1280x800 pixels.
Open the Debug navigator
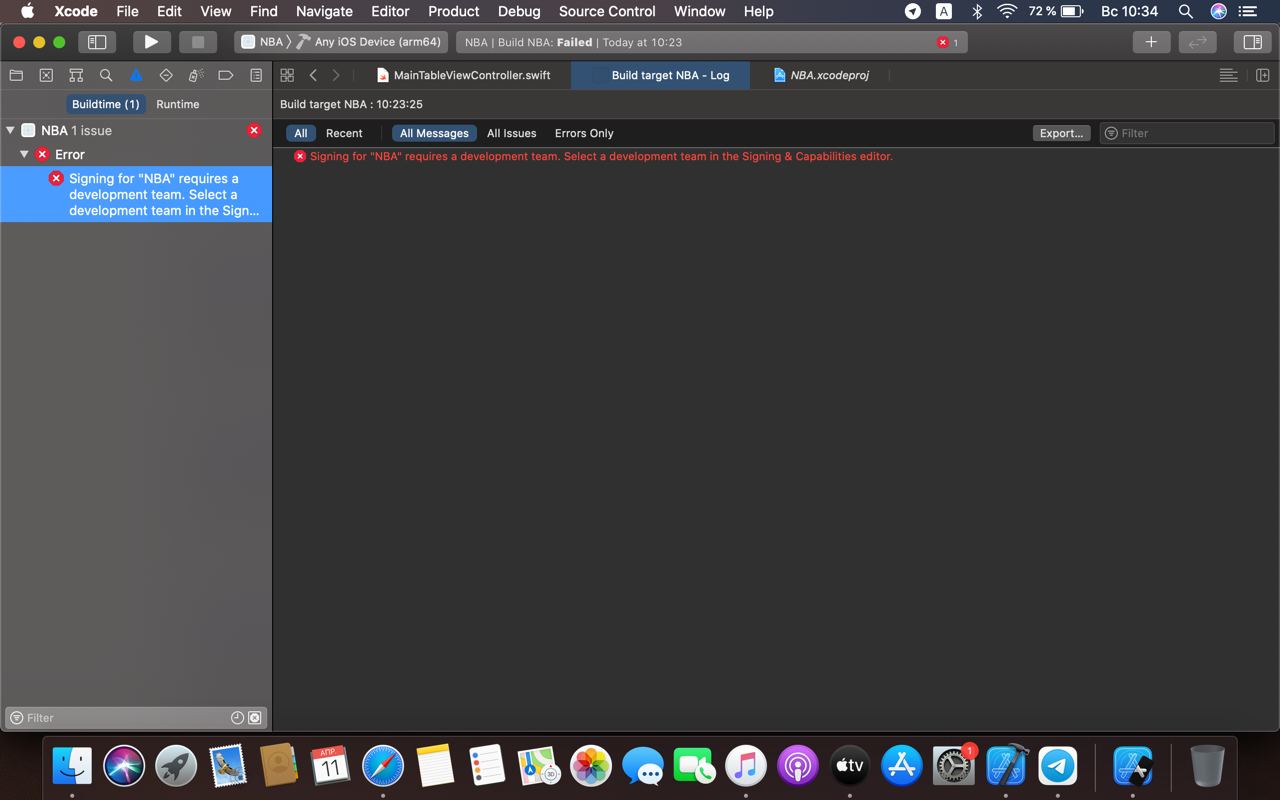pyautogui.click(x=196, y=75)
